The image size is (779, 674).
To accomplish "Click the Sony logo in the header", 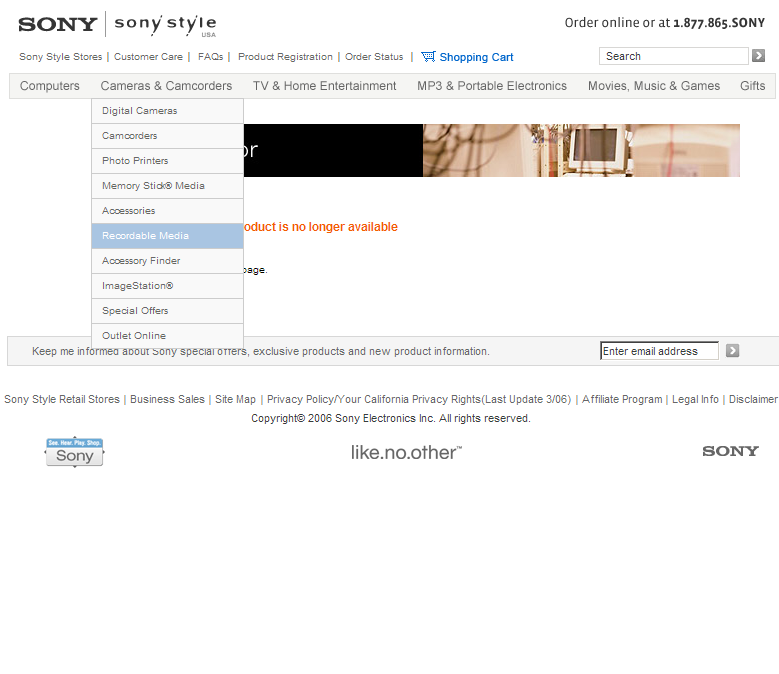I will click(58, 24).
